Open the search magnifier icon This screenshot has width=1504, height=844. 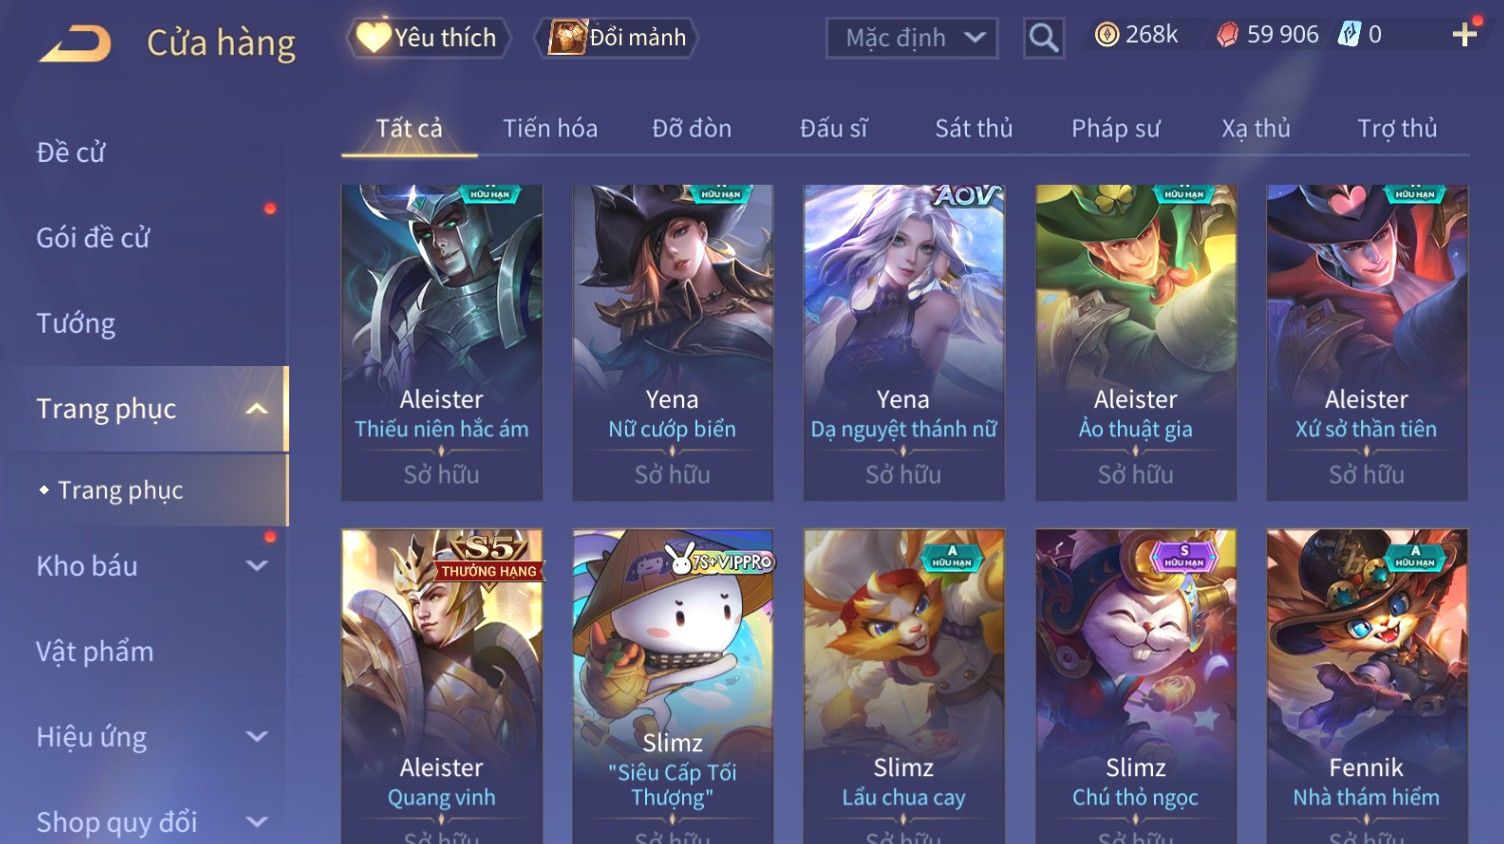tap(1043, 38)
